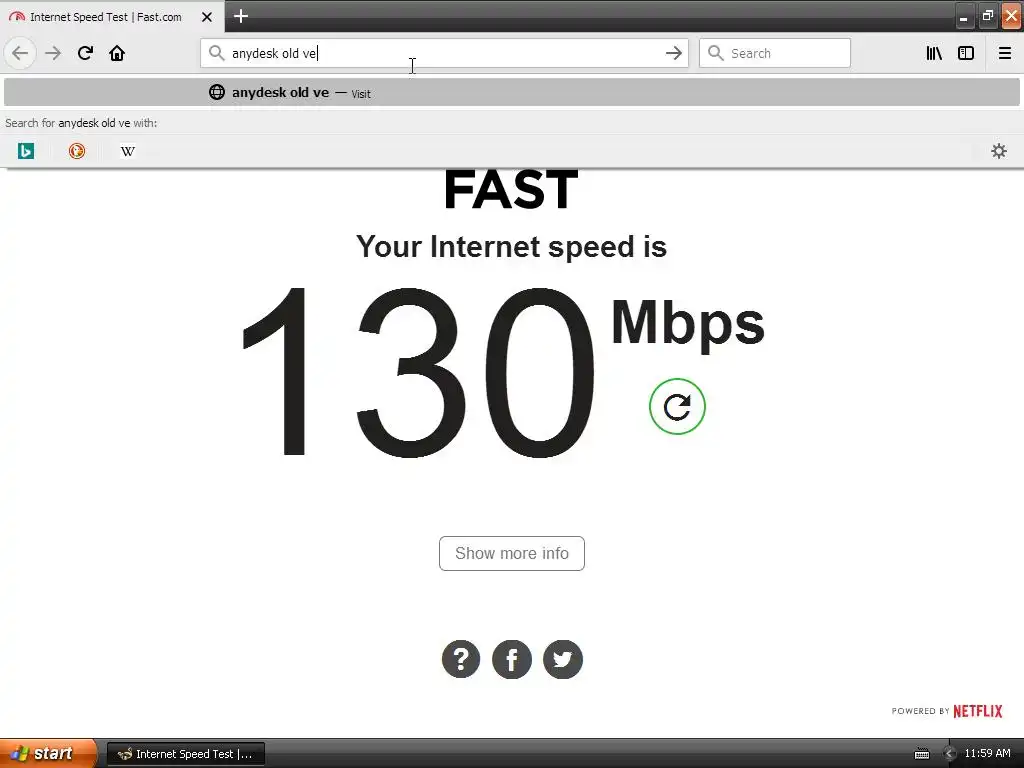Share result on Facebook
The width and height of the screenshot is (1024, 768).
[x=511, y=659]
